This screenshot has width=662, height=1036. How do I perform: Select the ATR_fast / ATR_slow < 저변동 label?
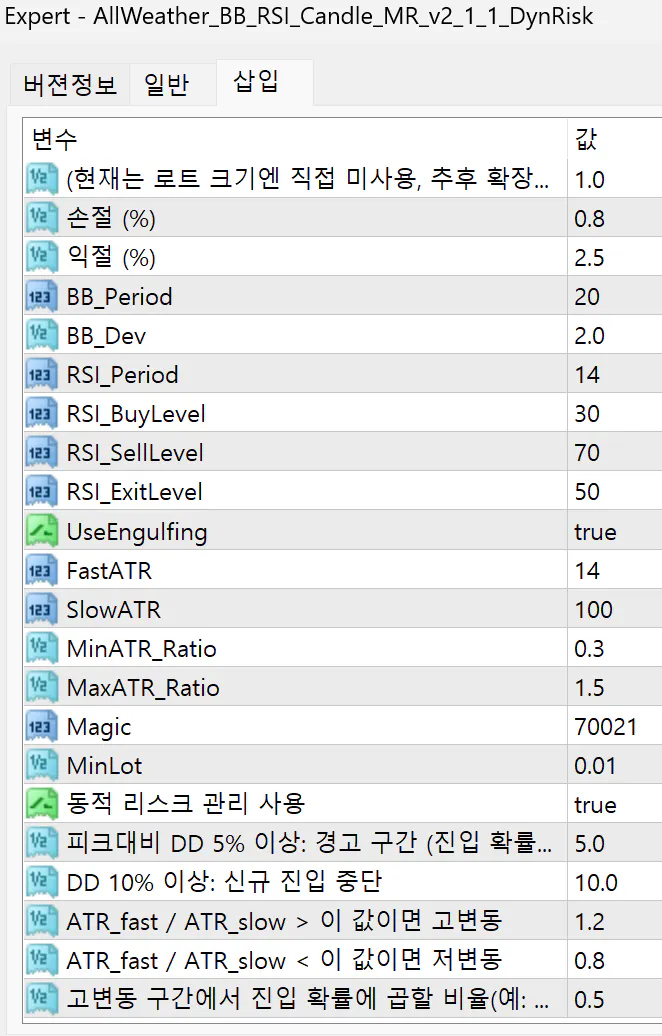pyautogui.click(x=284, y=959)
